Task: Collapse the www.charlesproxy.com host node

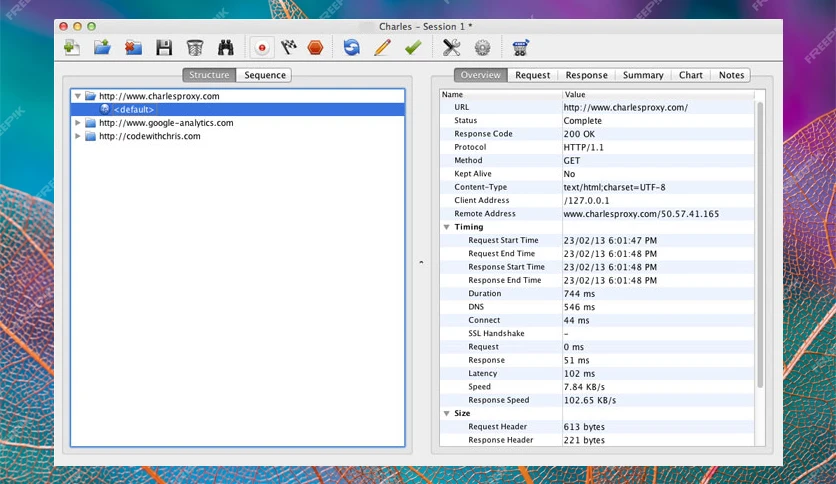Action: (78, 96)
